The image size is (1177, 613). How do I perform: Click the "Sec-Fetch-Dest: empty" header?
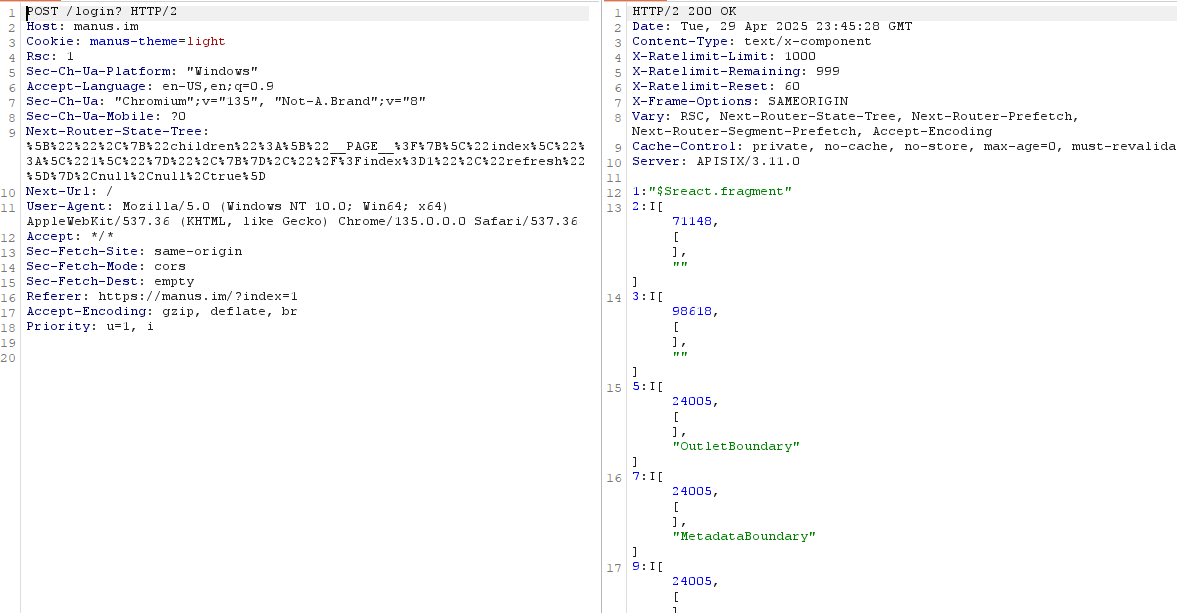110,281
